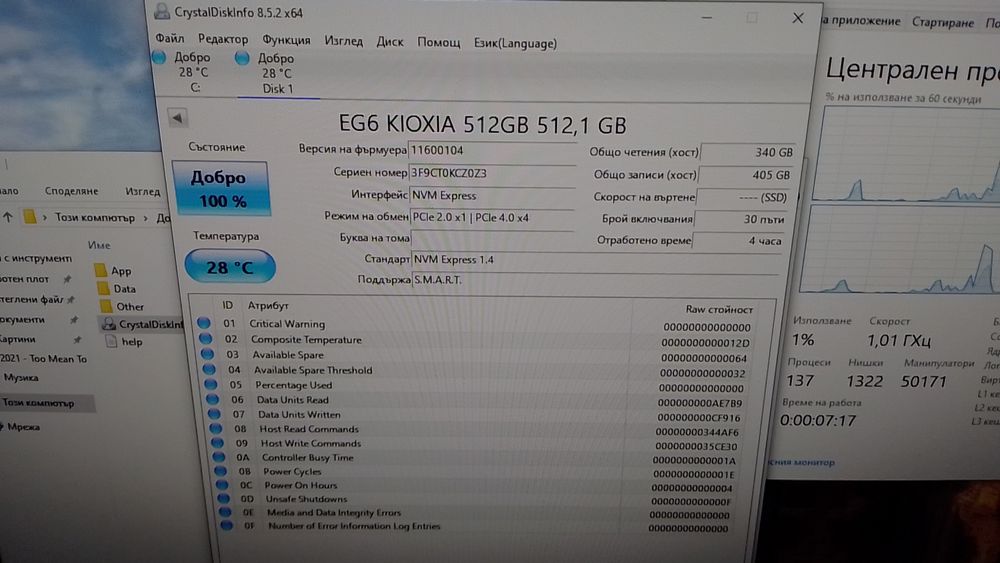Screen dimensions: 1000x563
Task: Select the Critical Warning attribute name
Action: point(287,324)
